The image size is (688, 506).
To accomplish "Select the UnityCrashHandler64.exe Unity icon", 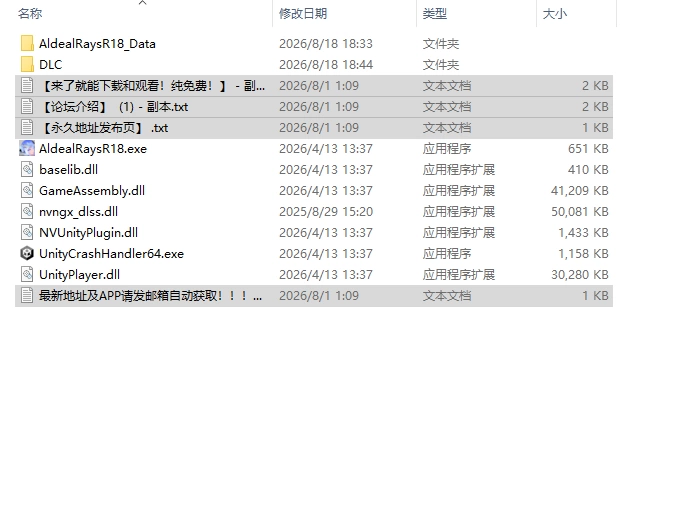I will click(x=27, y=254).
